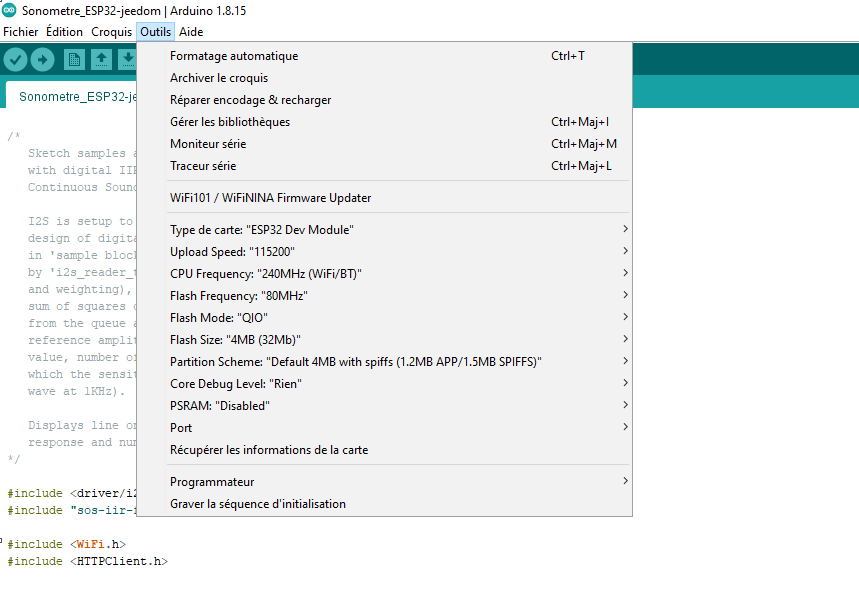
Task: Click the #include <WiFi.h> code line
Action: click(66, 544)
